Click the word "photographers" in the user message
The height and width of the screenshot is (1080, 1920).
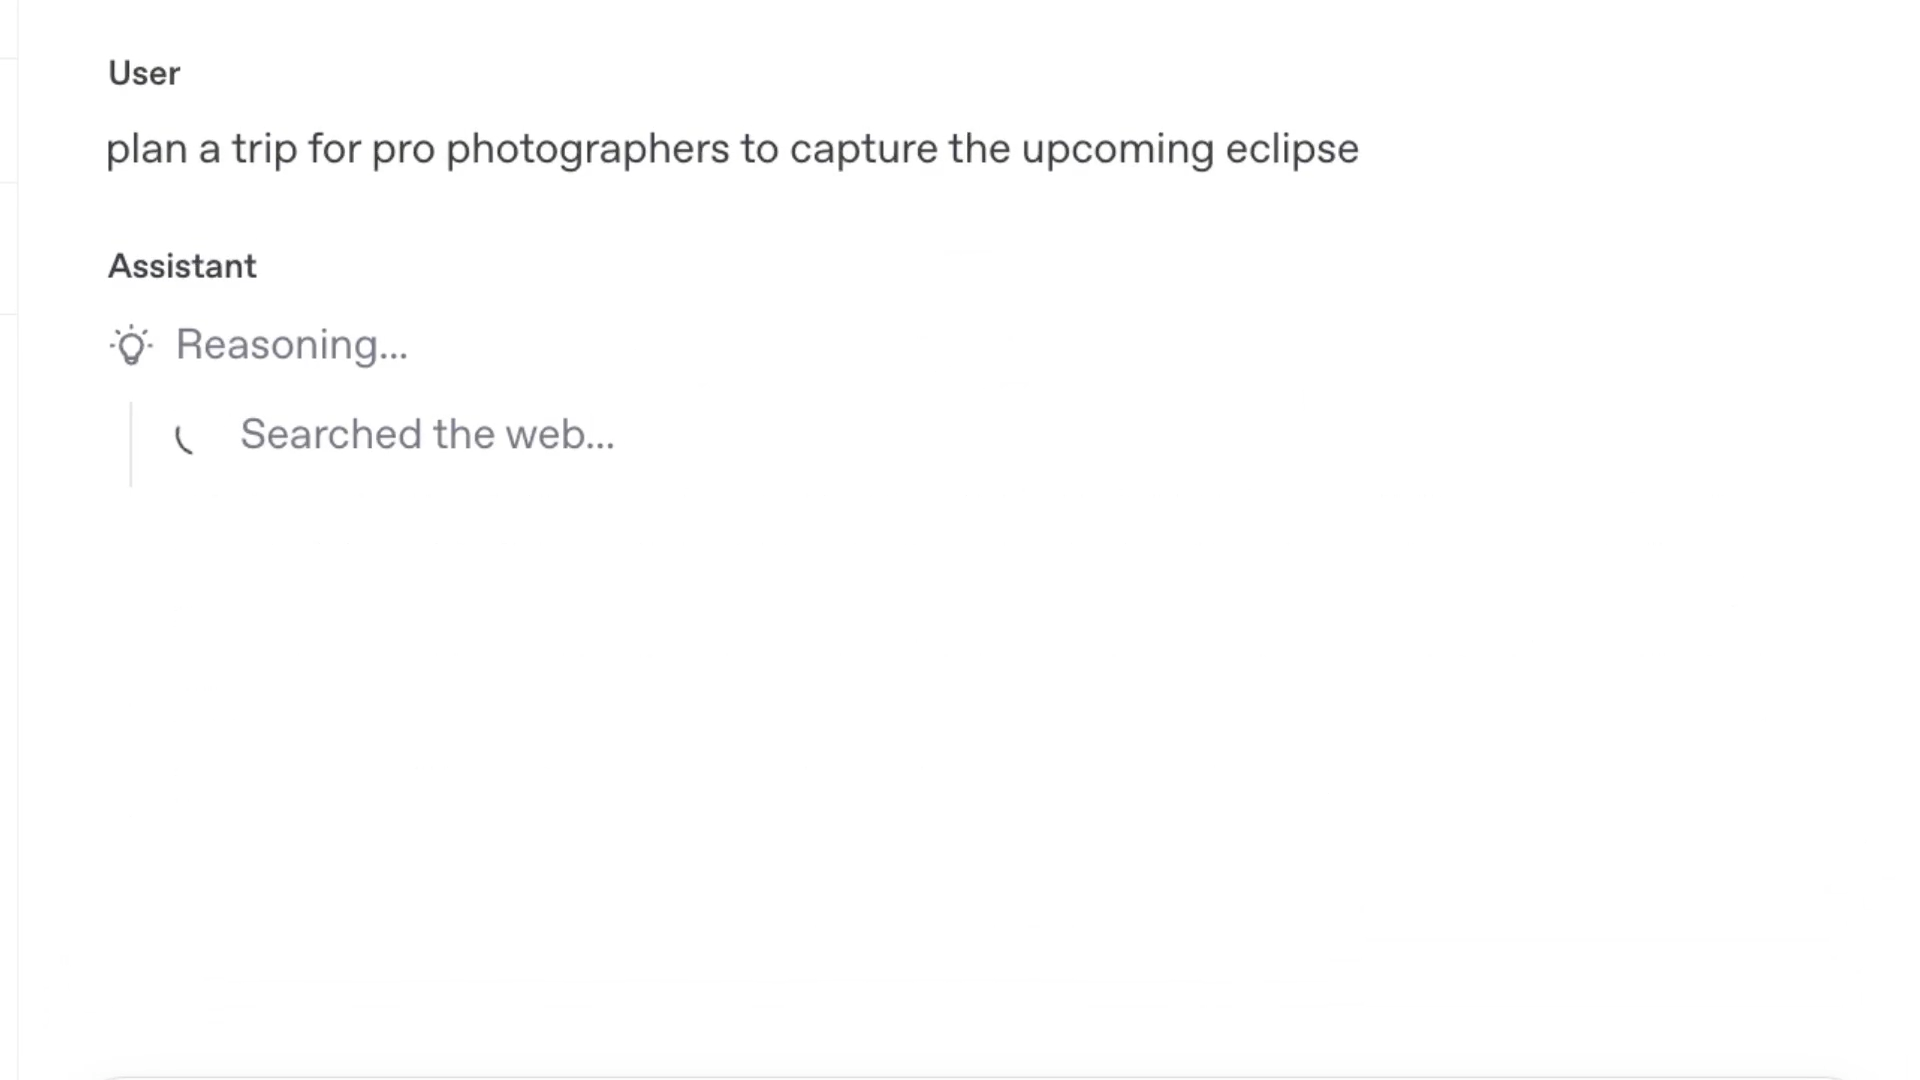coord(588,149)
